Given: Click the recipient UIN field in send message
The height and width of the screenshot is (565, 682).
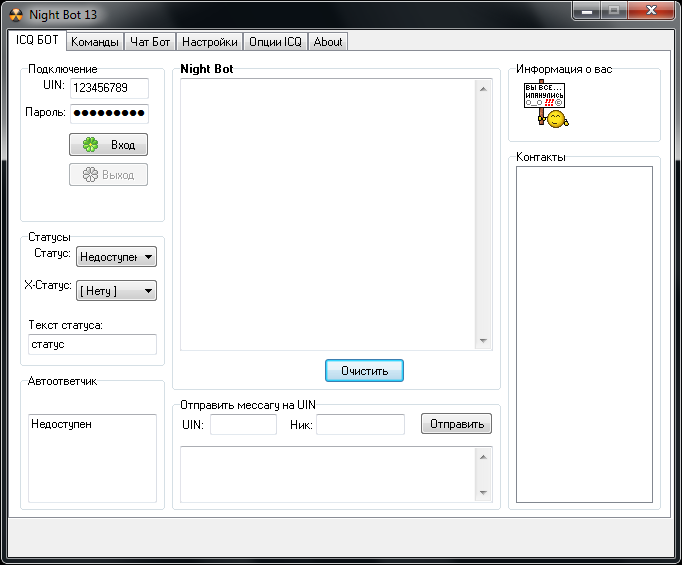Looking at the screenshot, I should pyautogui.click(x=244, y=424).
